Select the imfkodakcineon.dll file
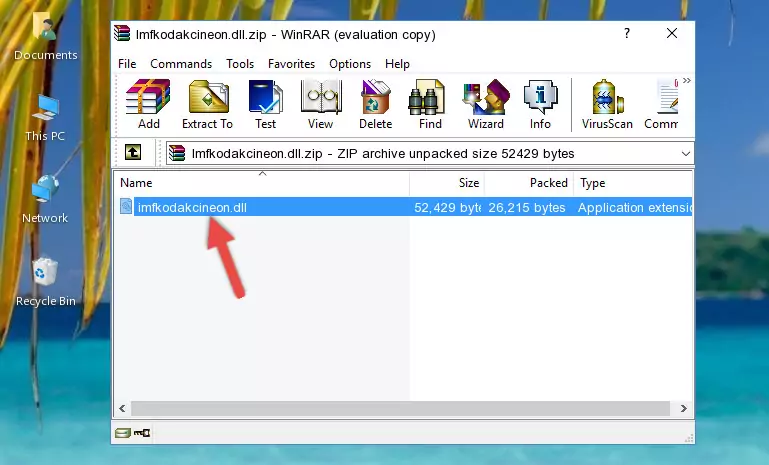The image size is (769, 465). pyautogui.click(x=192, y=207)
